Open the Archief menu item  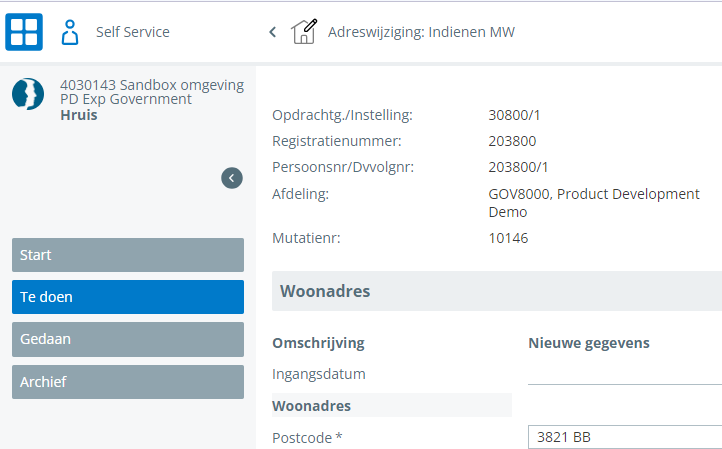coord(128,382)
